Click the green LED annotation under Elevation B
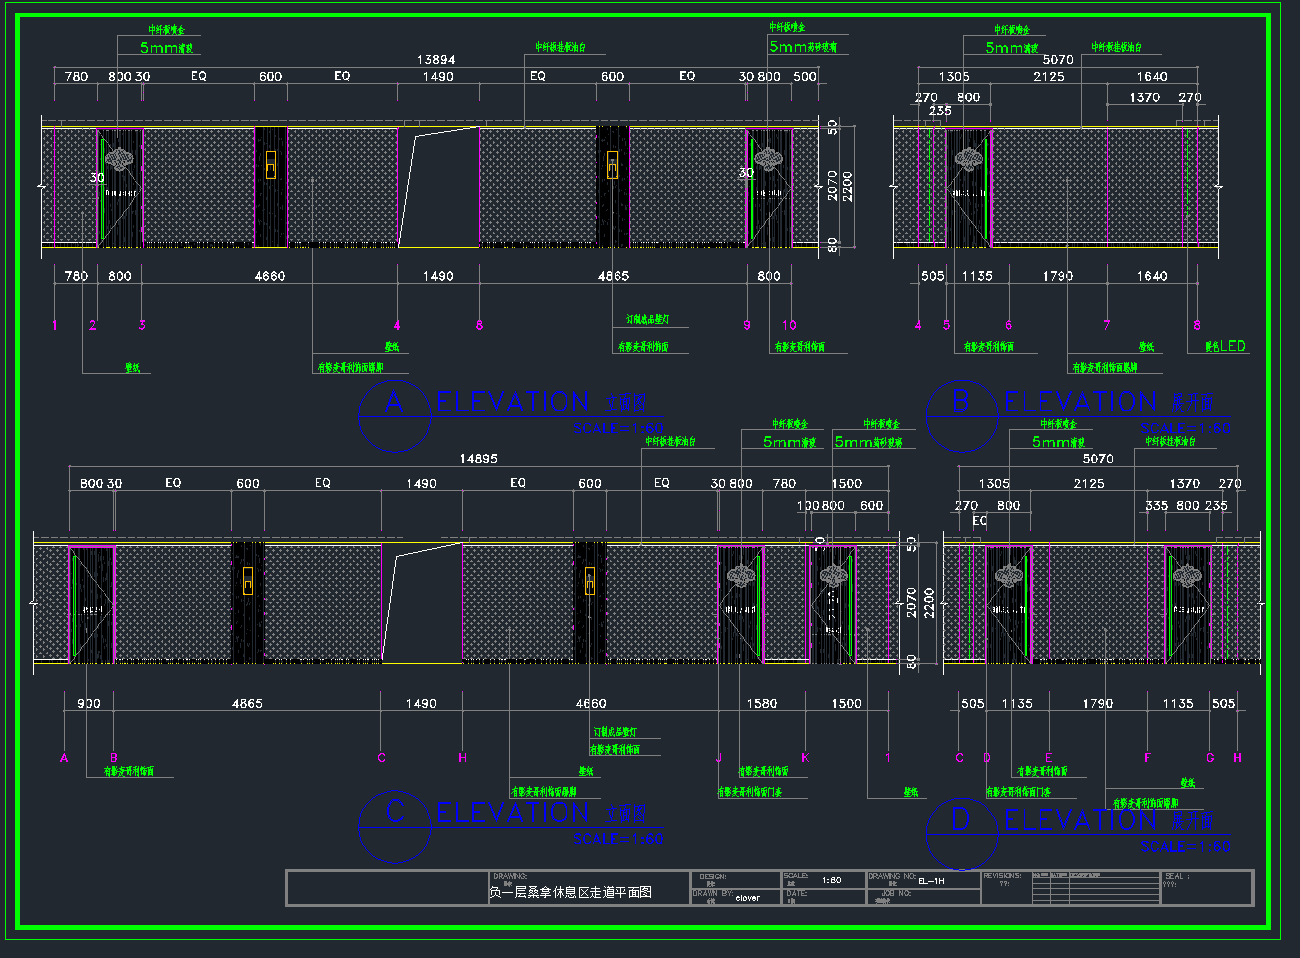1300x958 pixels. tap(1226, 346)
